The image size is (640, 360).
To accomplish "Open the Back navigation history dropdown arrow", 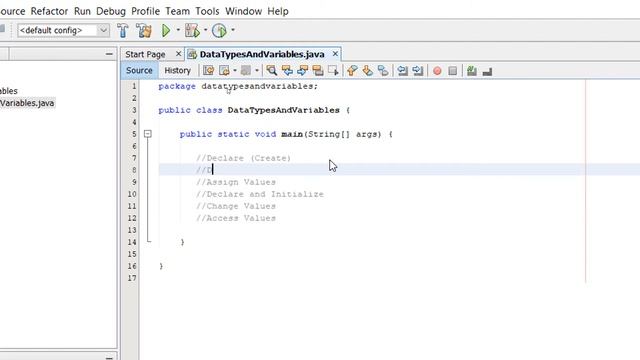I will [235, 71].
